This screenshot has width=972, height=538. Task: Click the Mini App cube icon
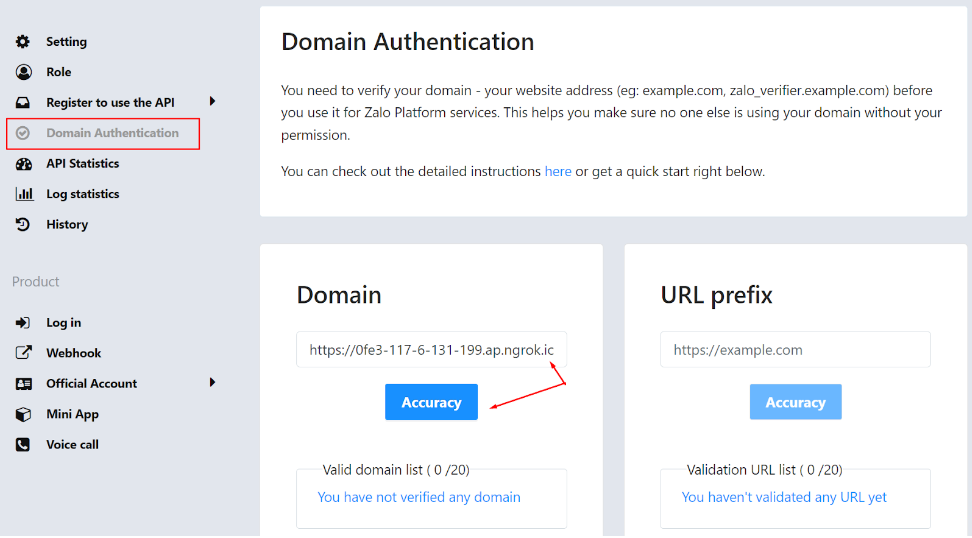pyautogui.click(x=23, y=414)
